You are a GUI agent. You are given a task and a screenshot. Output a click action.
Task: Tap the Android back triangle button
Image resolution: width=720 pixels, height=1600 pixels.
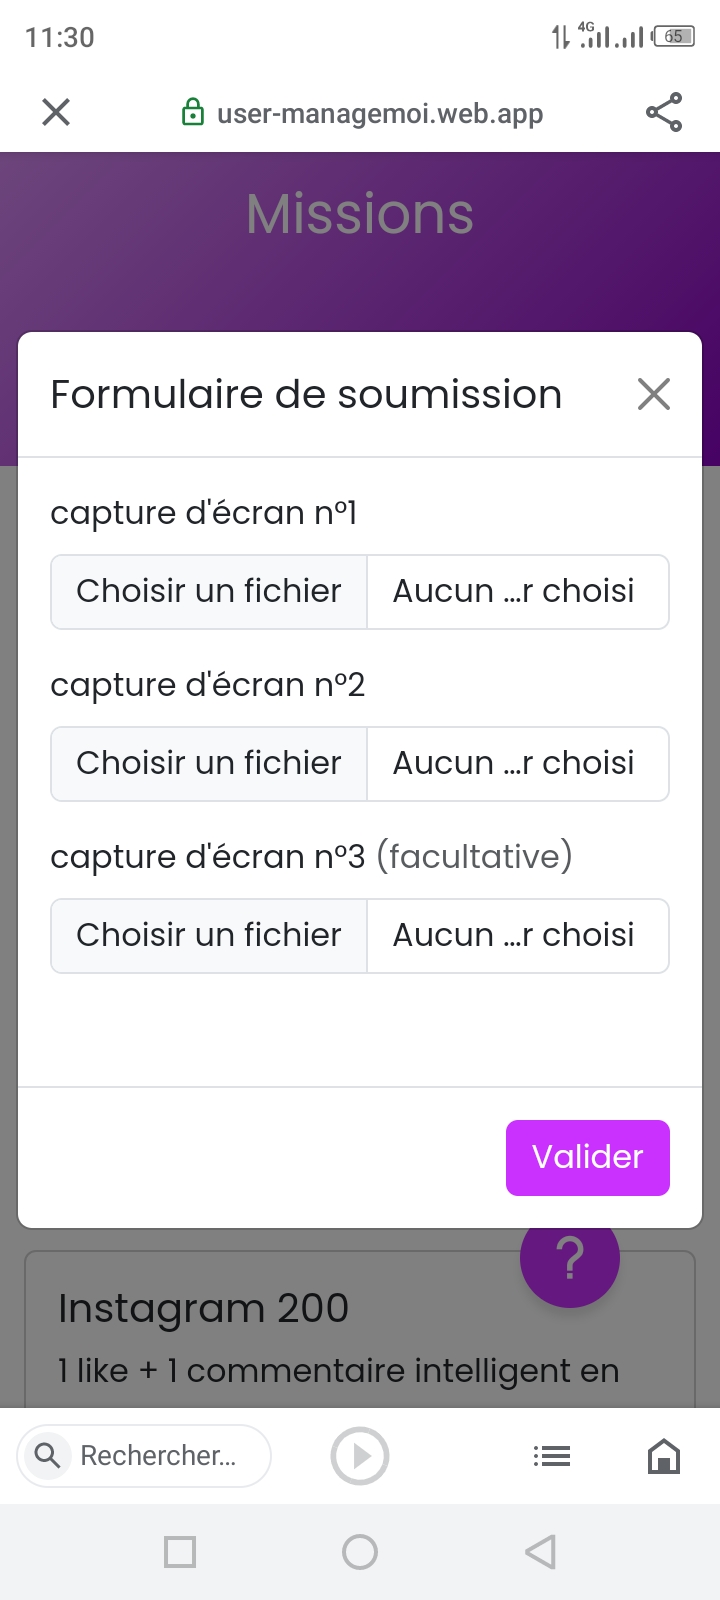click(x=540, y=1552)
